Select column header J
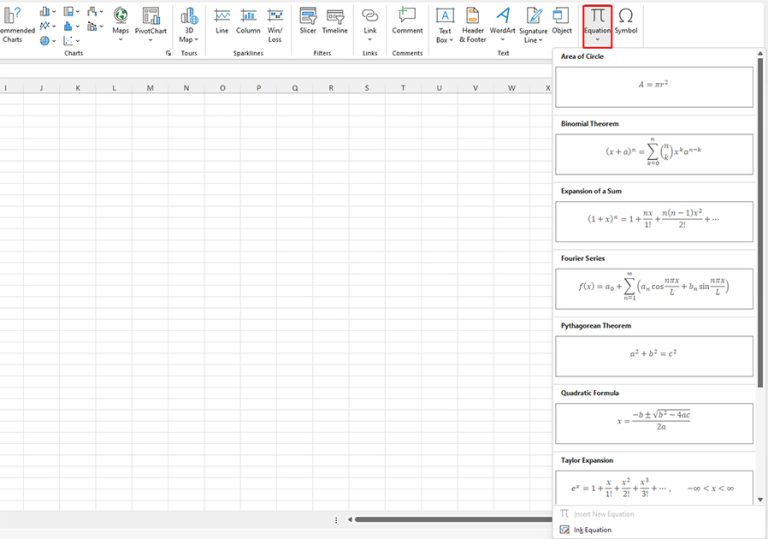Viewport: 768px width, 539px height. 42,88
